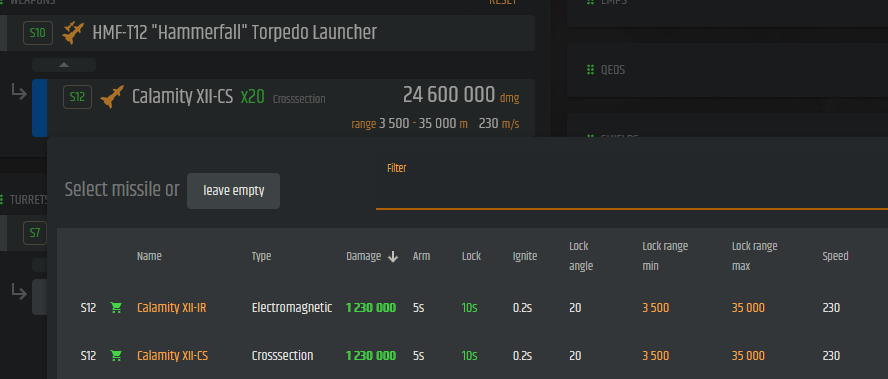Select the Calamity XII-CS missile in list

tap(172, 356)
